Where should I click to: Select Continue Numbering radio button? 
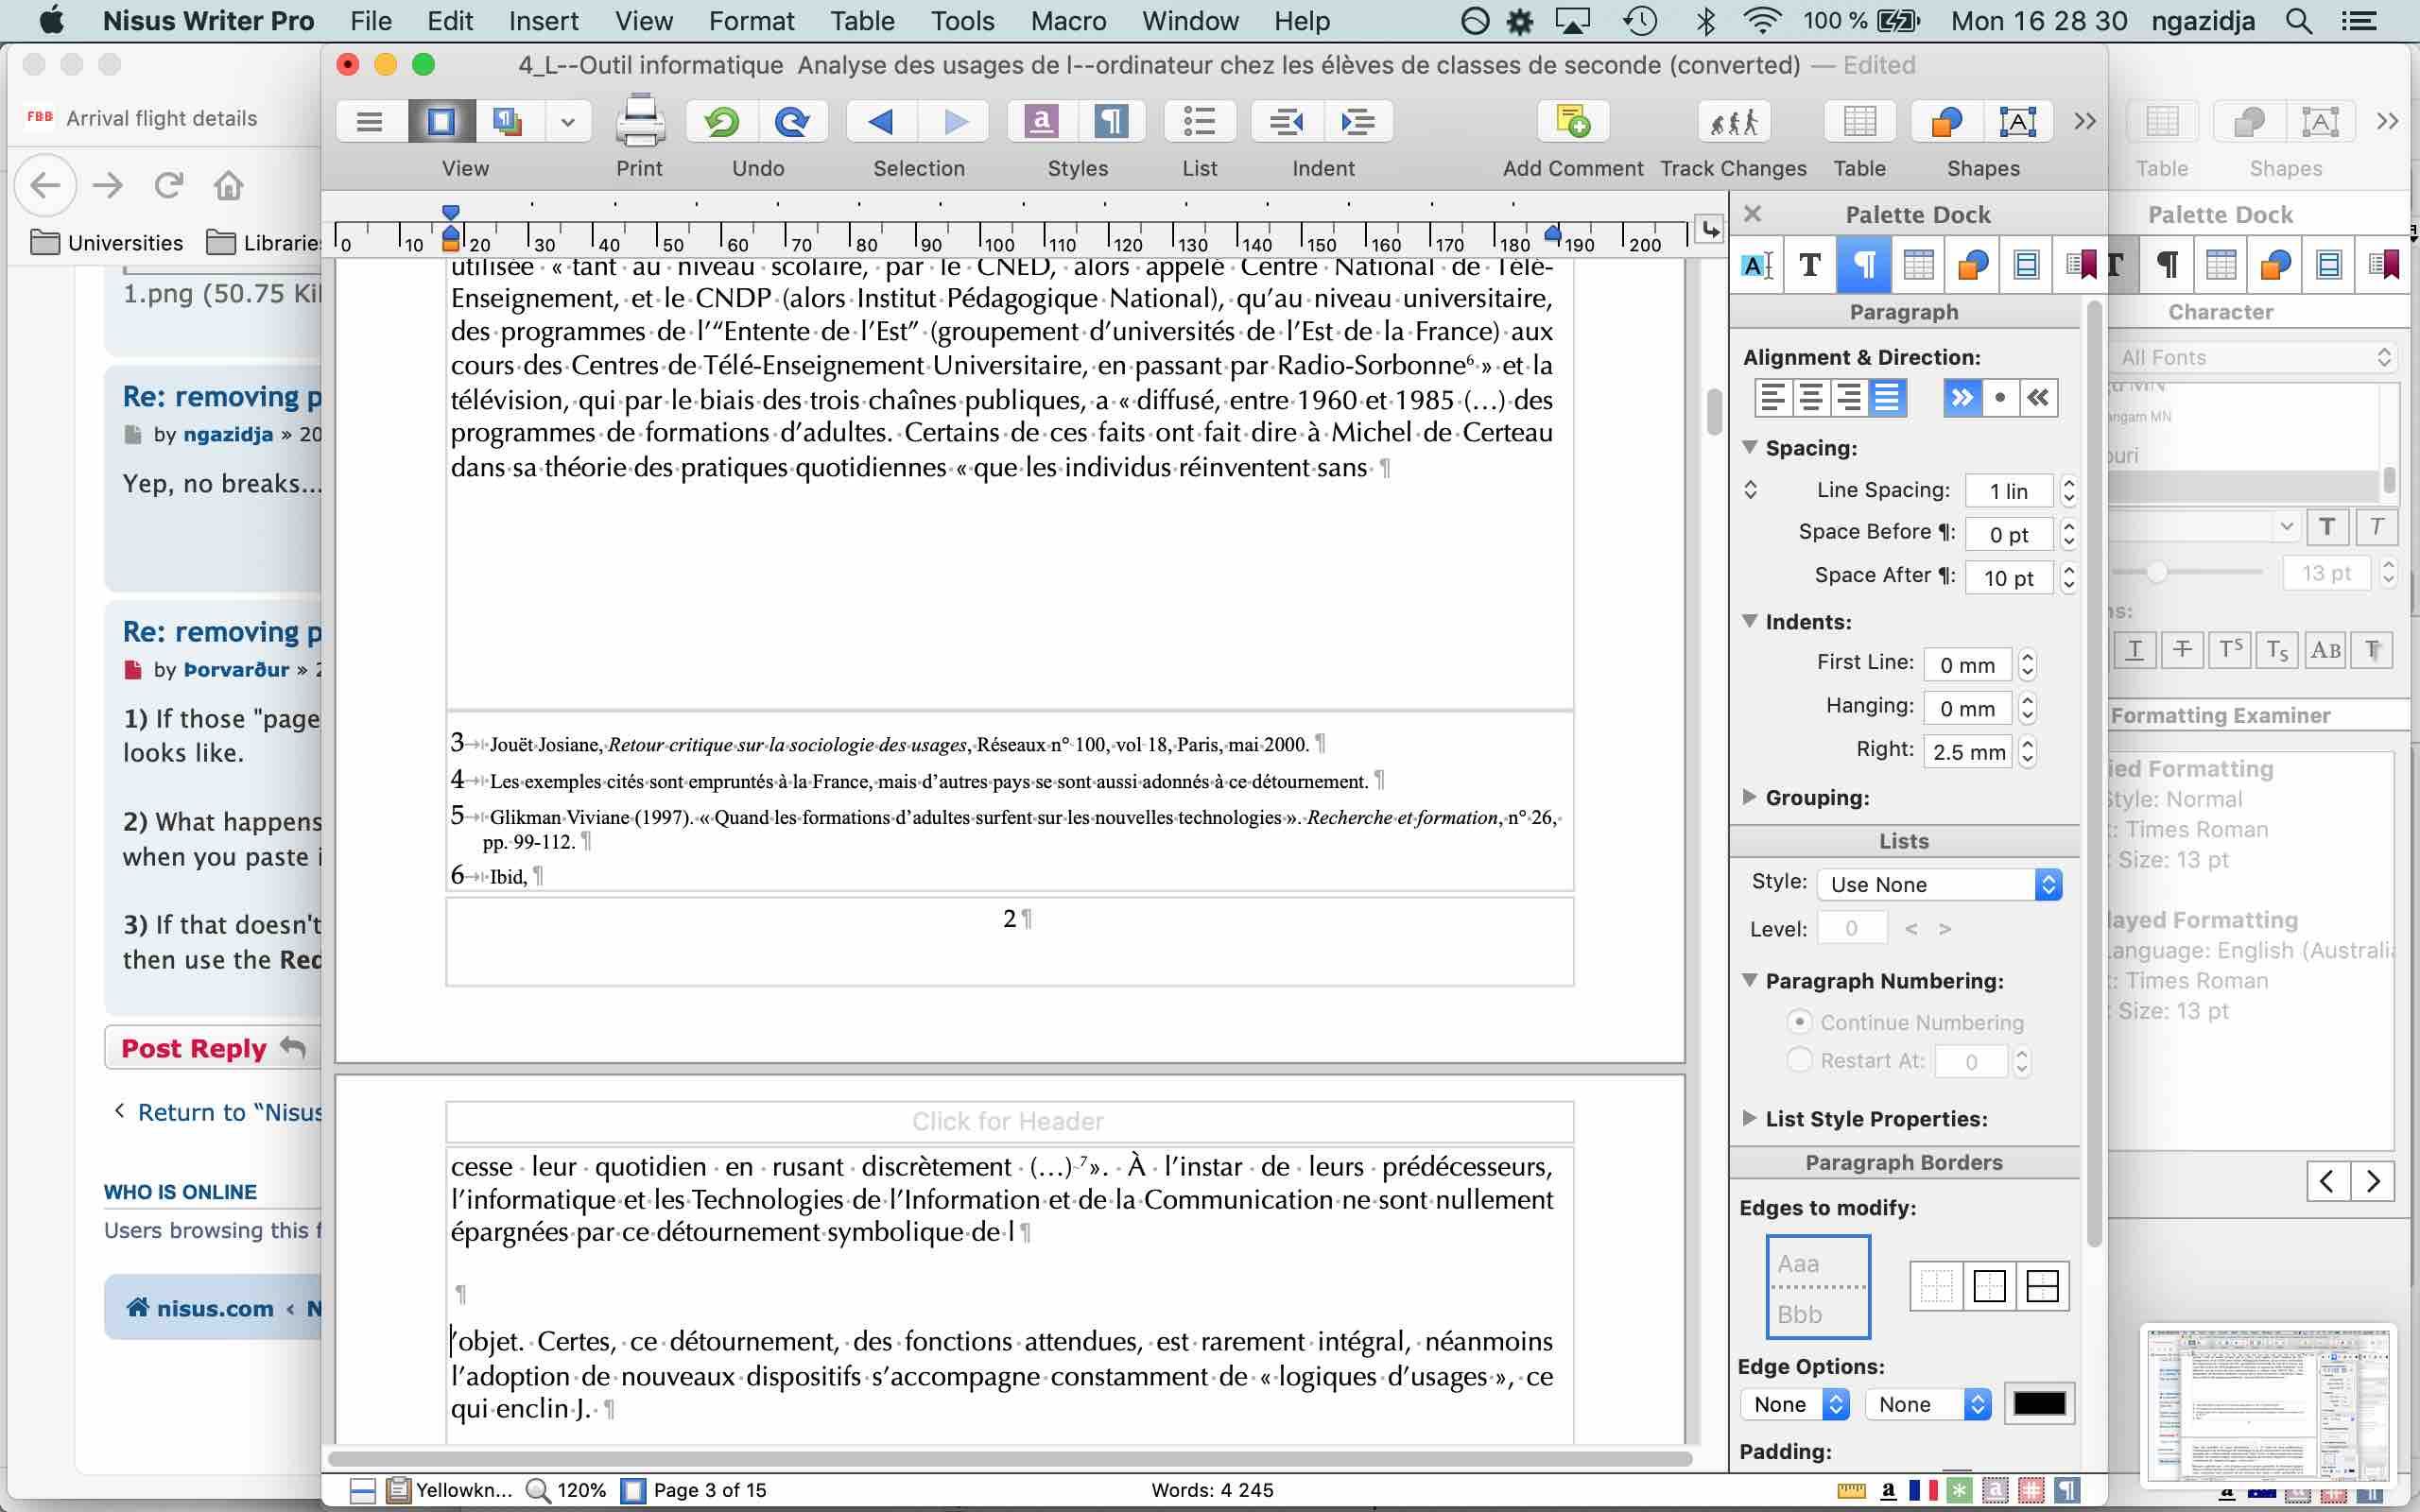point(1799,1022)
